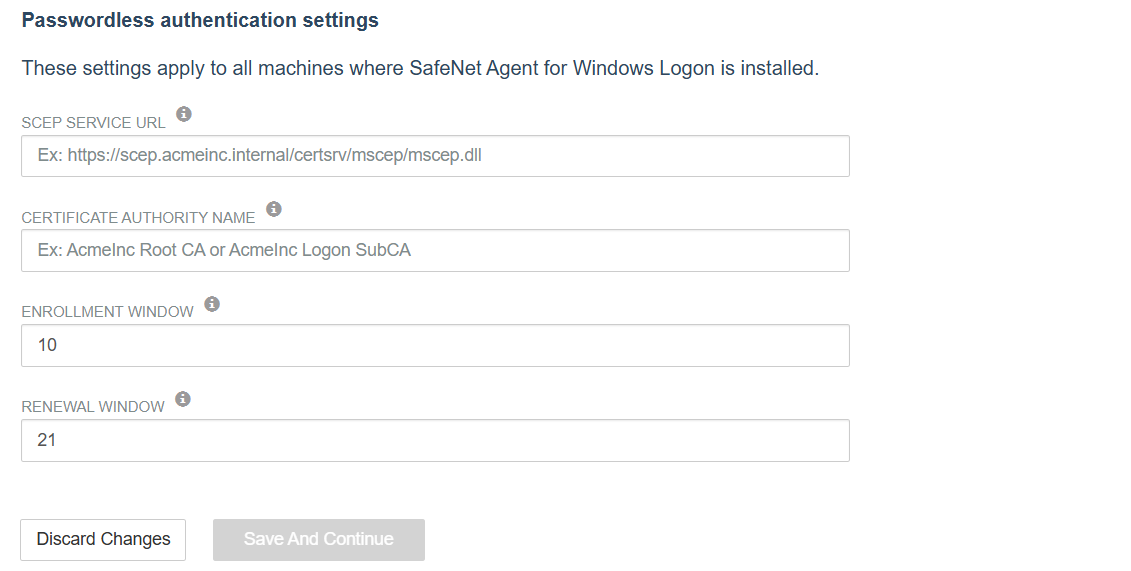This screenshot has height=571, width=1131.
Task: Click the Passwordless authentication settings heading
Action: click(200, 20)
